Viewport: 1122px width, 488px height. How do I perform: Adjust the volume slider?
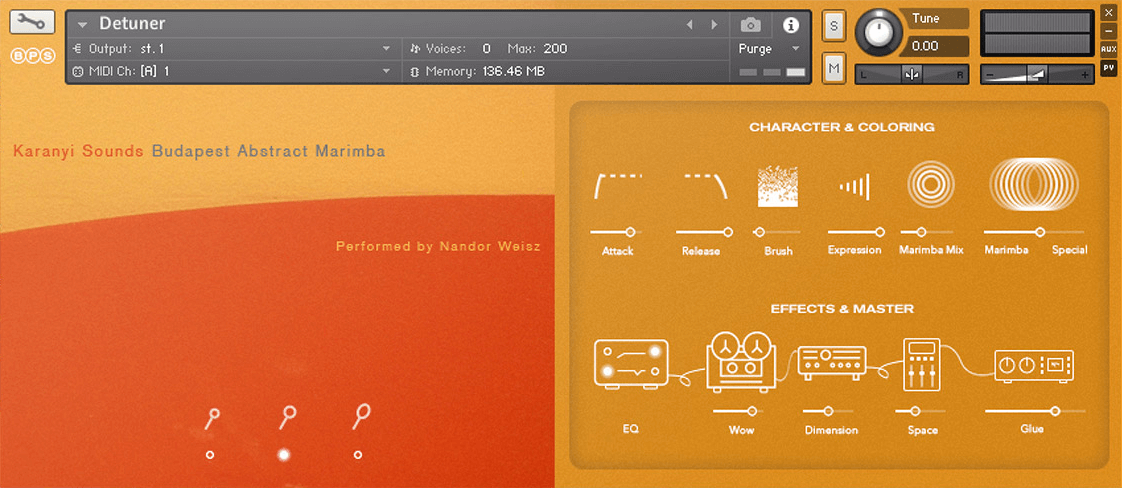tap(1038, 74)
